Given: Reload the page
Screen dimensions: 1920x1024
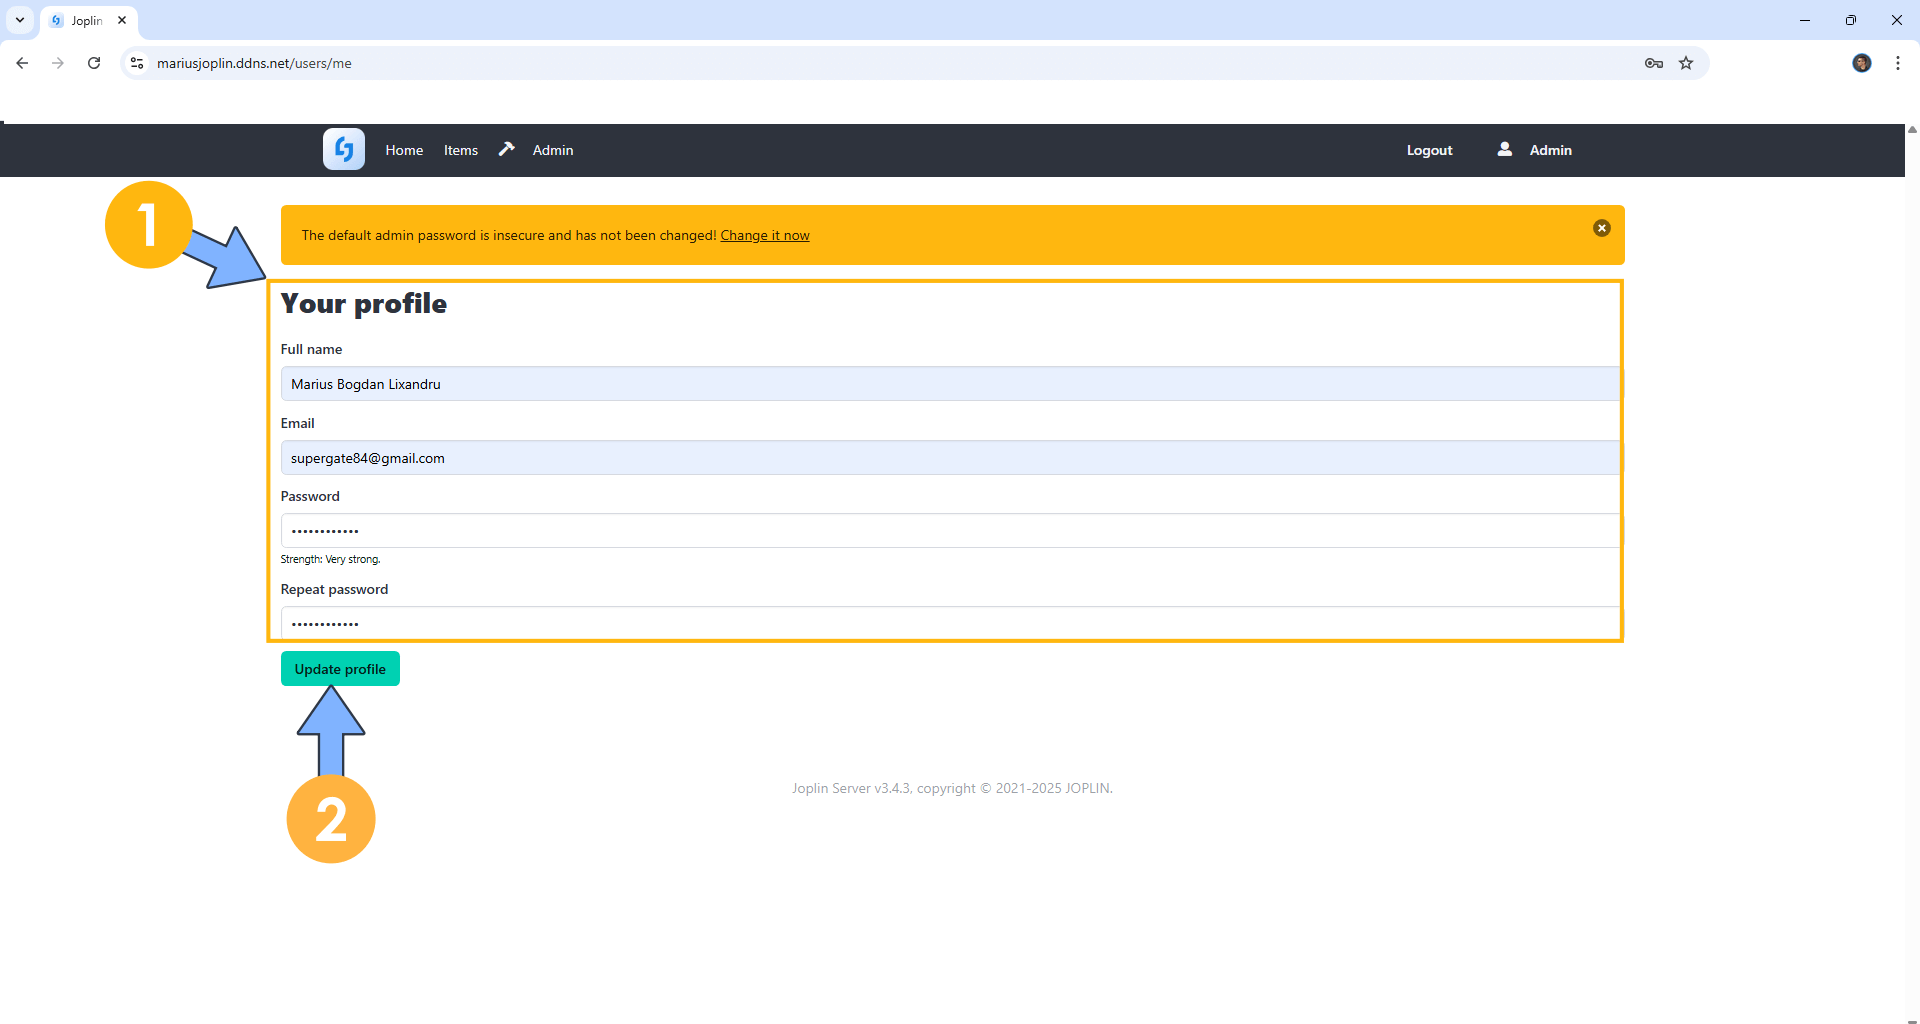Looking at the screenshot, I should (94, 63).
